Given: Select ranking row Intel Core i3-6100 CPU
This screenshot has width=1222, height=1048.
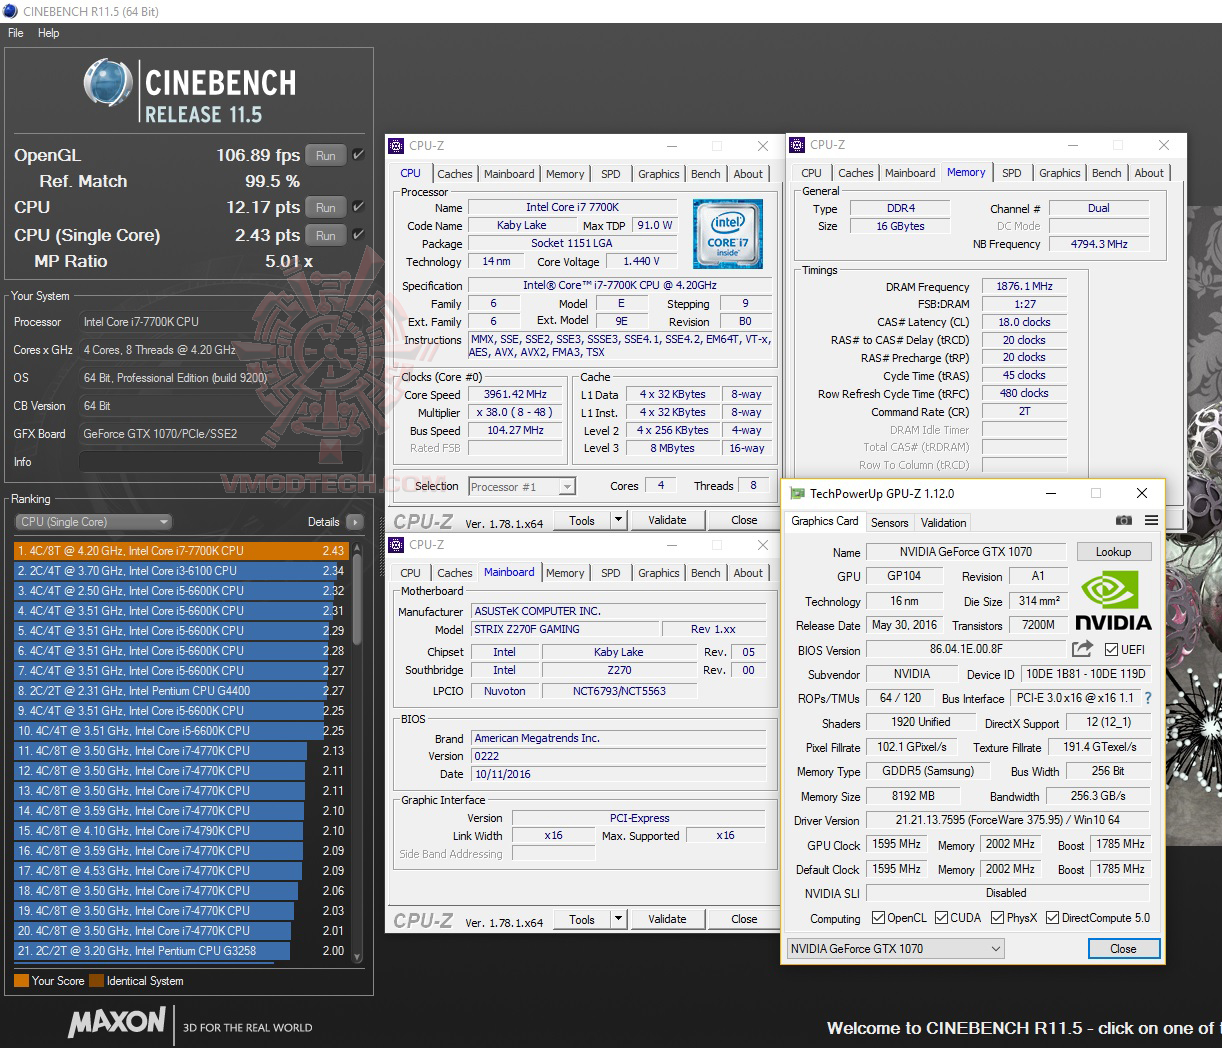Looking at the screenshot, I should coord(180,570).
